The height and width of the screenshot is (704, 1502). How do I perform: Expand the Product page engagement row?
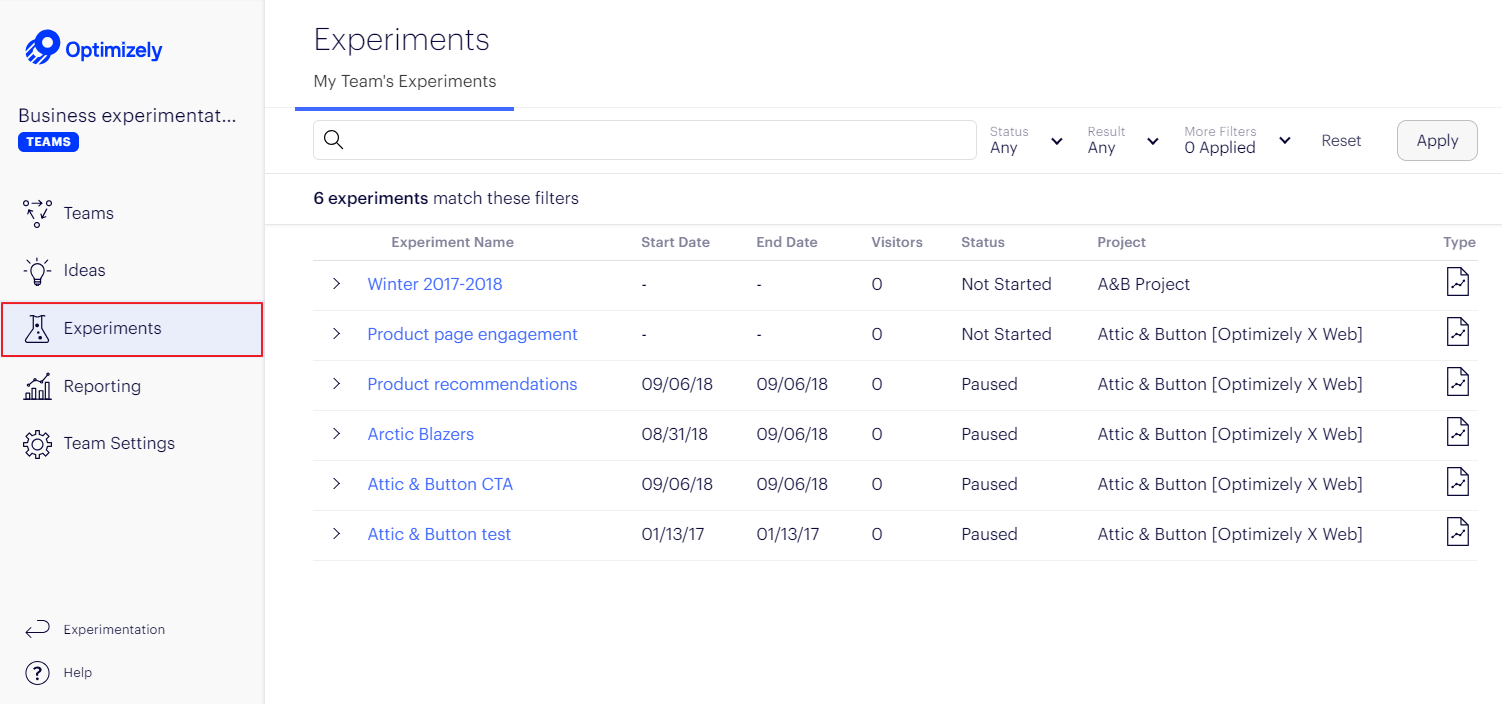336,334
